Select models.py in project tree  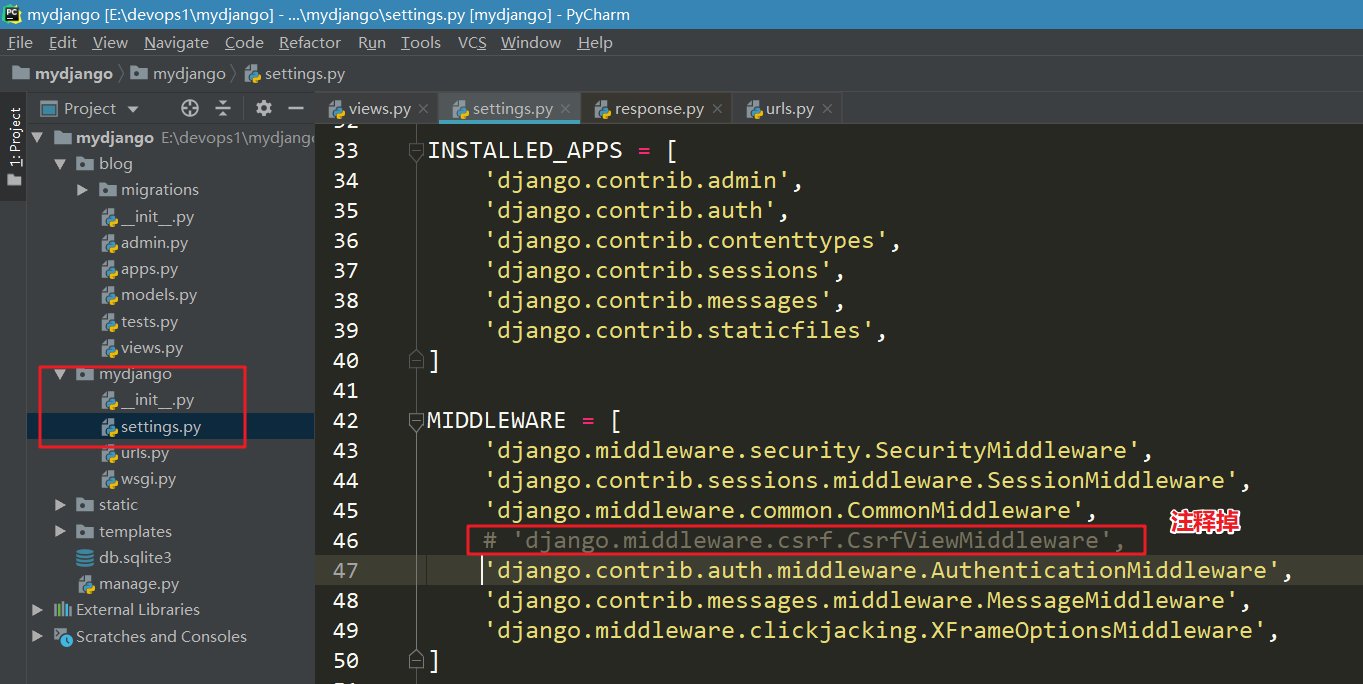[x=149, y=295]
